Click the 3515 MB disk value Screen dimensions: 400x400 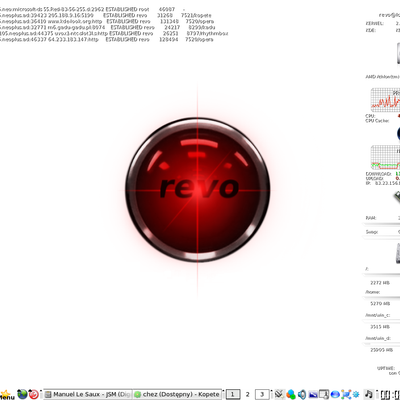click(x=380, y=327)
